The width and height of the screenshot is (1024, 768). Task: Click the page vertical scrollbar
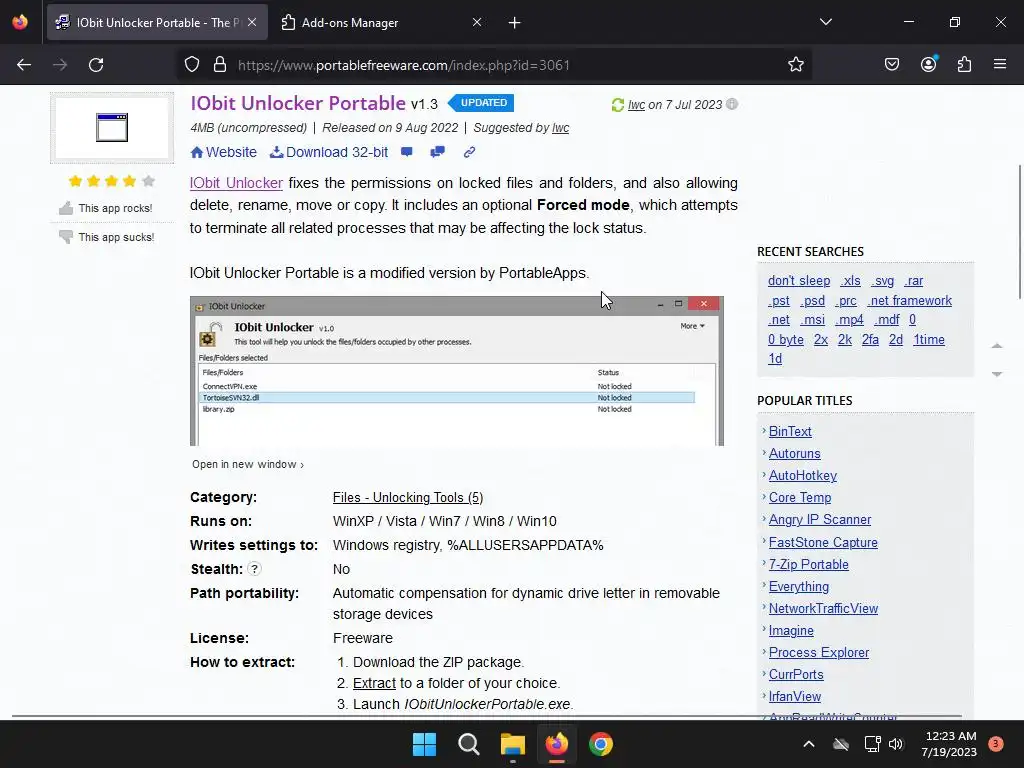click(1020, 232)
